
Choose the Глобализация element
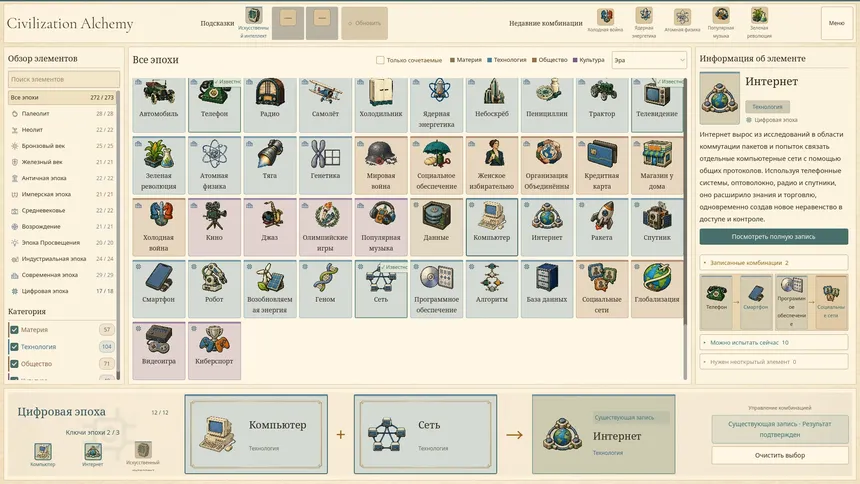coord(657,289)
